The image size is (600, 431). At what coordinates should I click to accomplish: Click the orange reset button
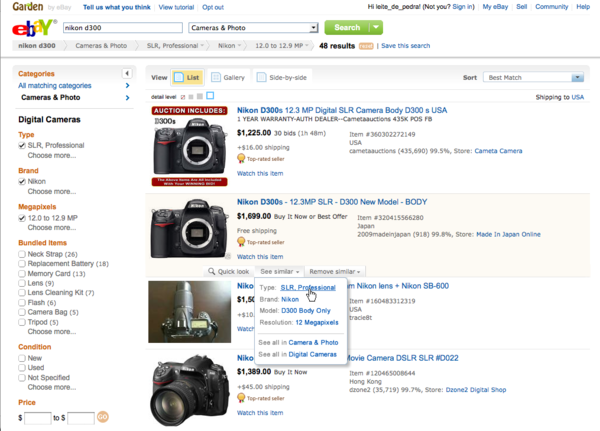pos(366,46)
